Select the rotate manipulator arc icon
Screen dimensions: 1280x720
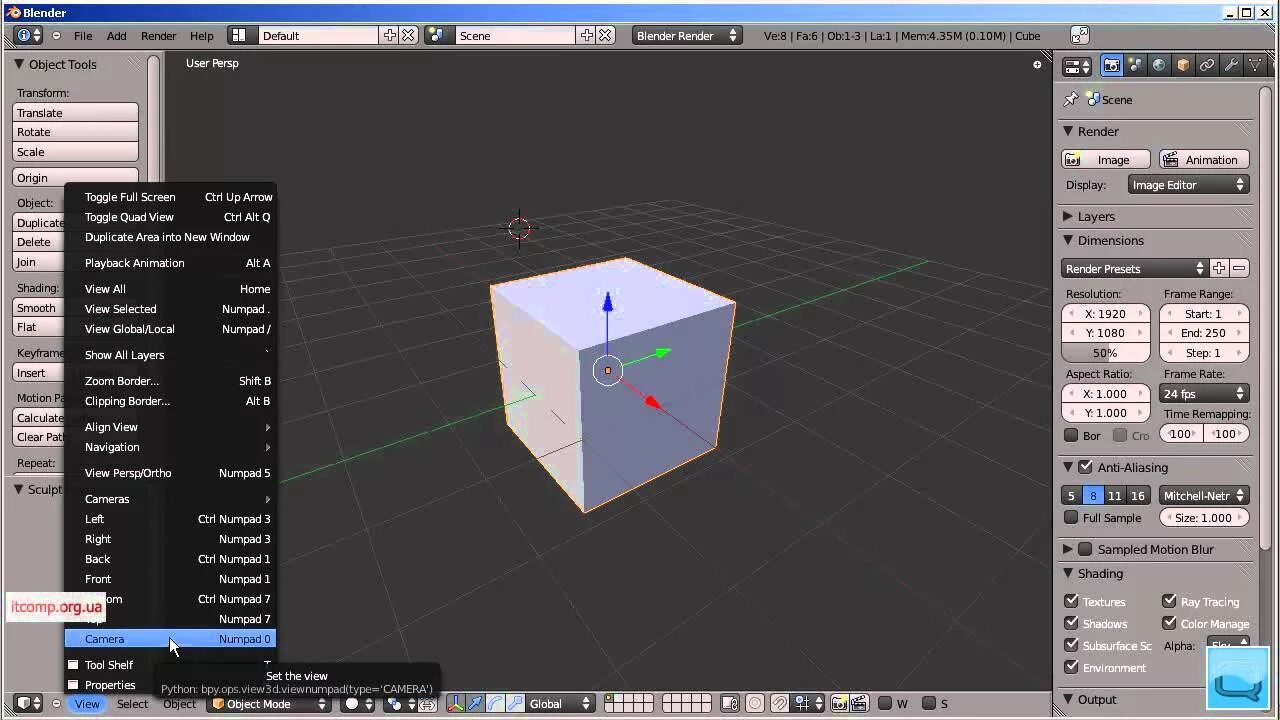click(x=495, y=704)
